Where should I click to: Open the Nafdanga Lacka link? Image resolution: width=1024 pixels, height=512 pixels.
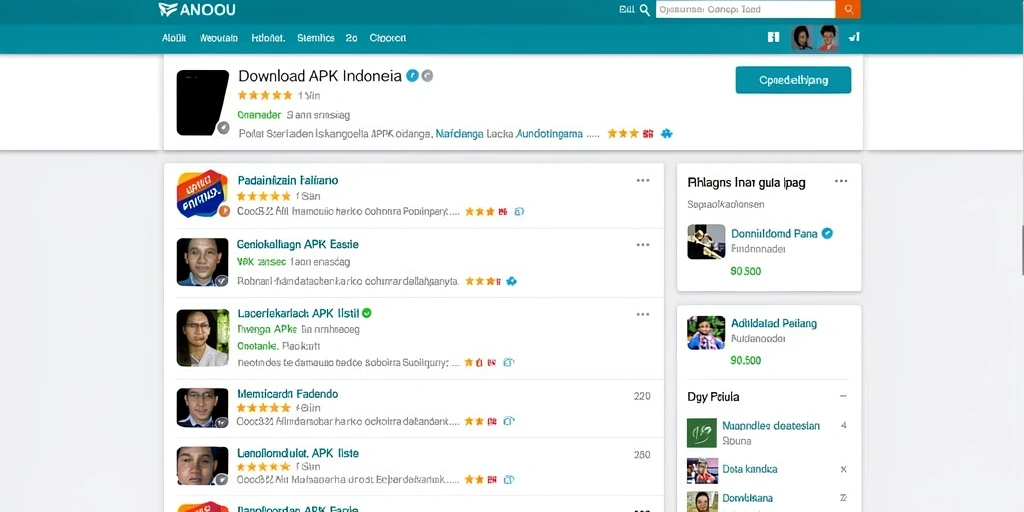tap(460, 134)
